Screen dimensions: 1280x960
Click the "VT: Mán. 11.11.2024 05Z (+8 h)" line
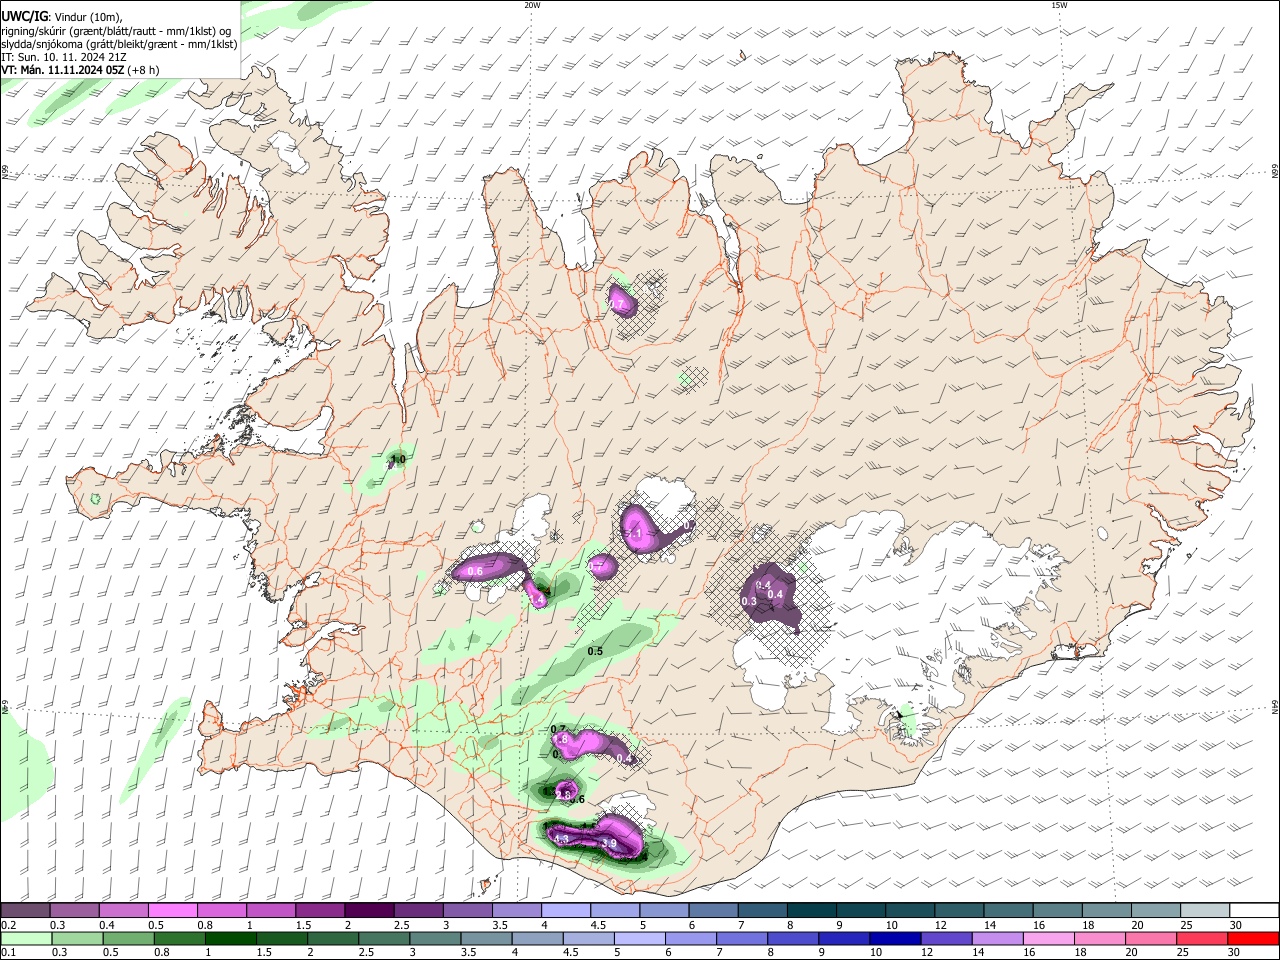(80, 70)
